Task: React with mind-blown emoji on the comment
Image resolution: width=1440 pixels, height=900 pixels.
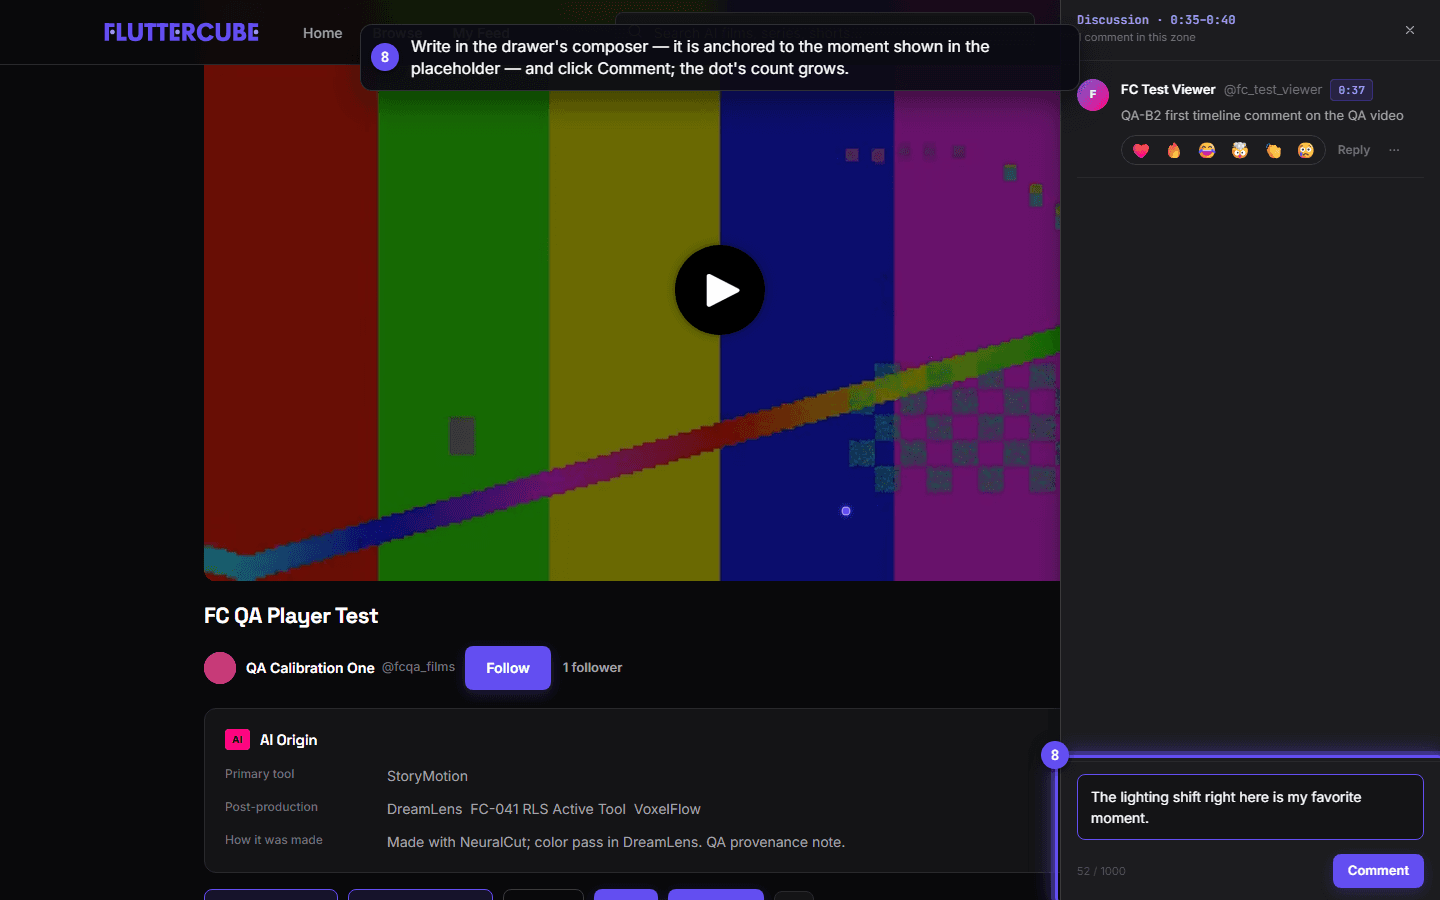Action: tap(1240, 150)
